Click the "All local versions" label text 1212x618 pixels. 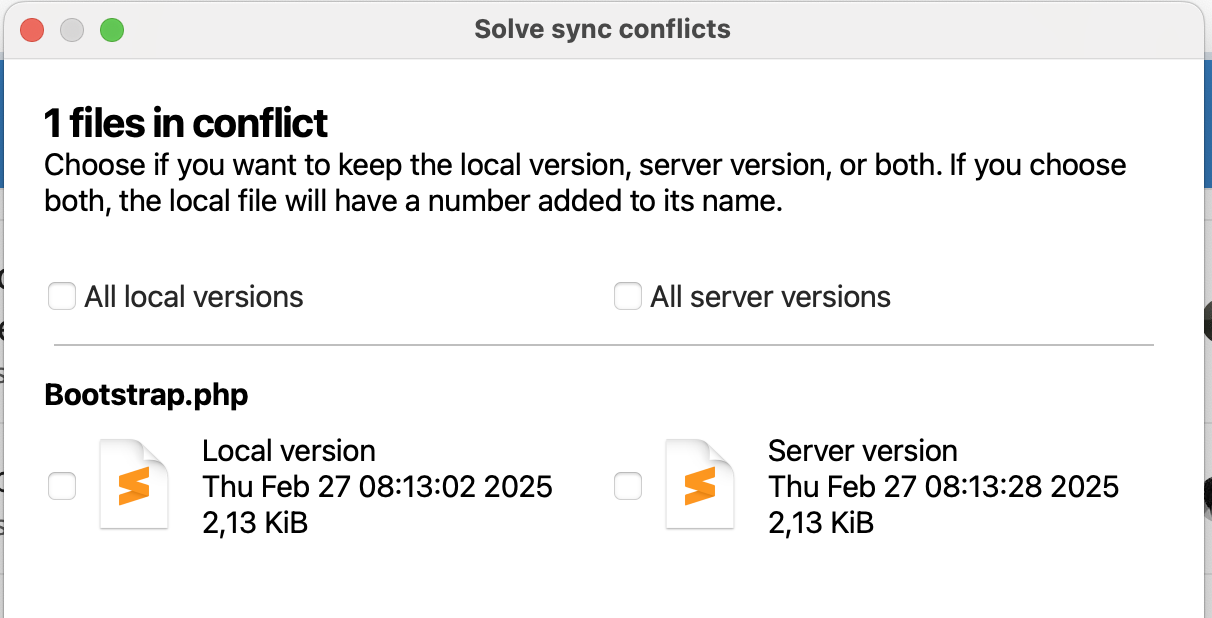(x=194, y=297)
